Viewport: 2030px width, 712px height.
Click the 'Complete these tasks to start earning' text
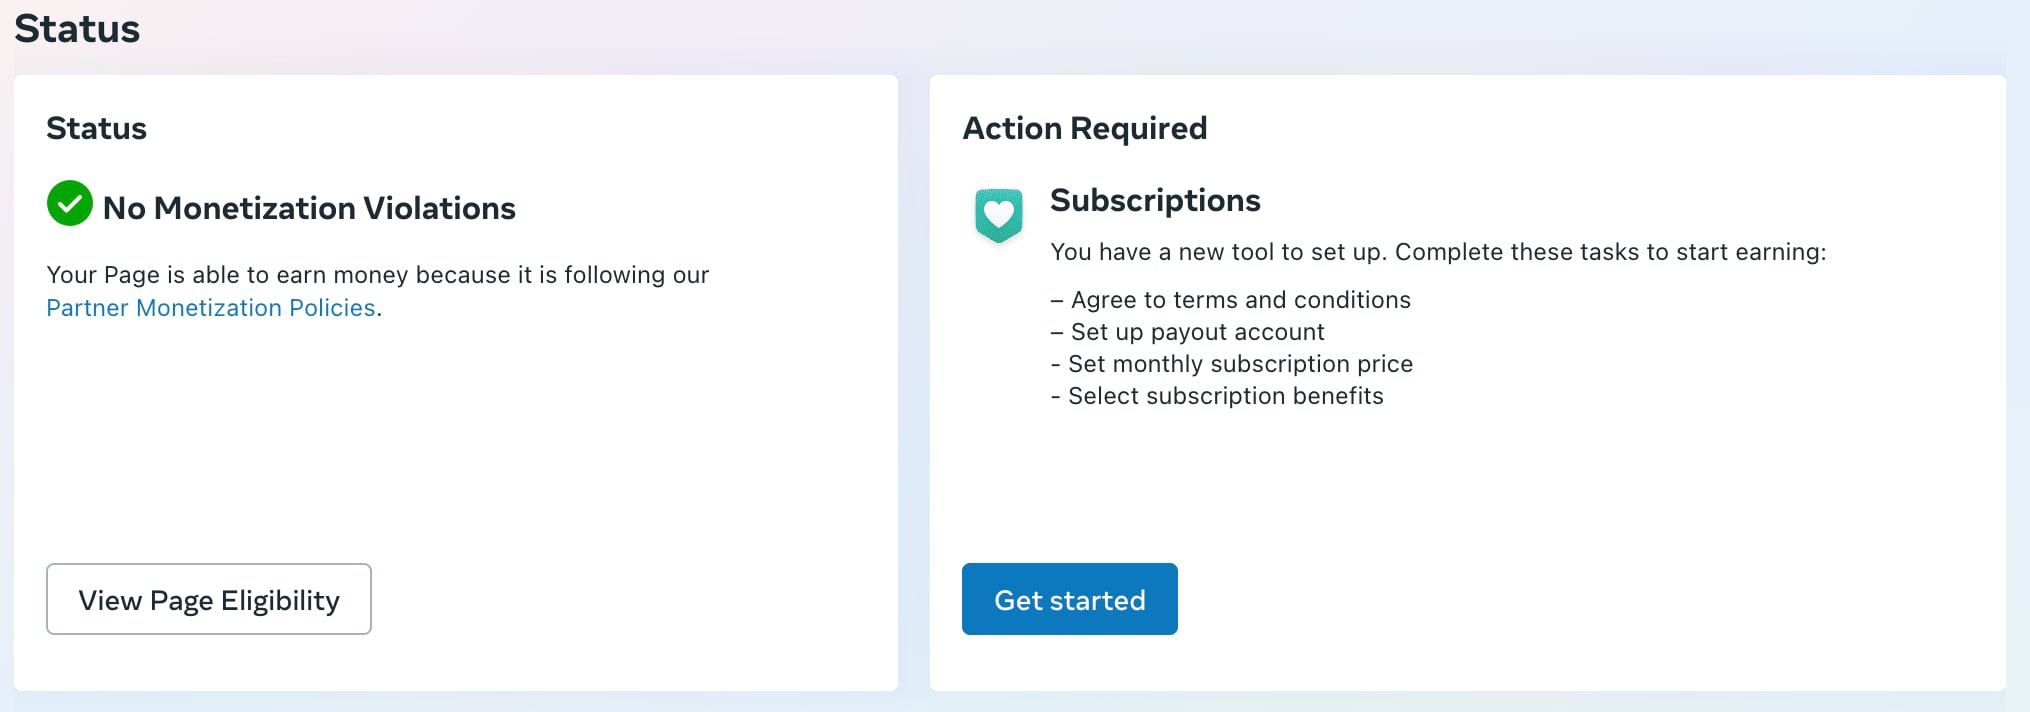point(1610,252)
